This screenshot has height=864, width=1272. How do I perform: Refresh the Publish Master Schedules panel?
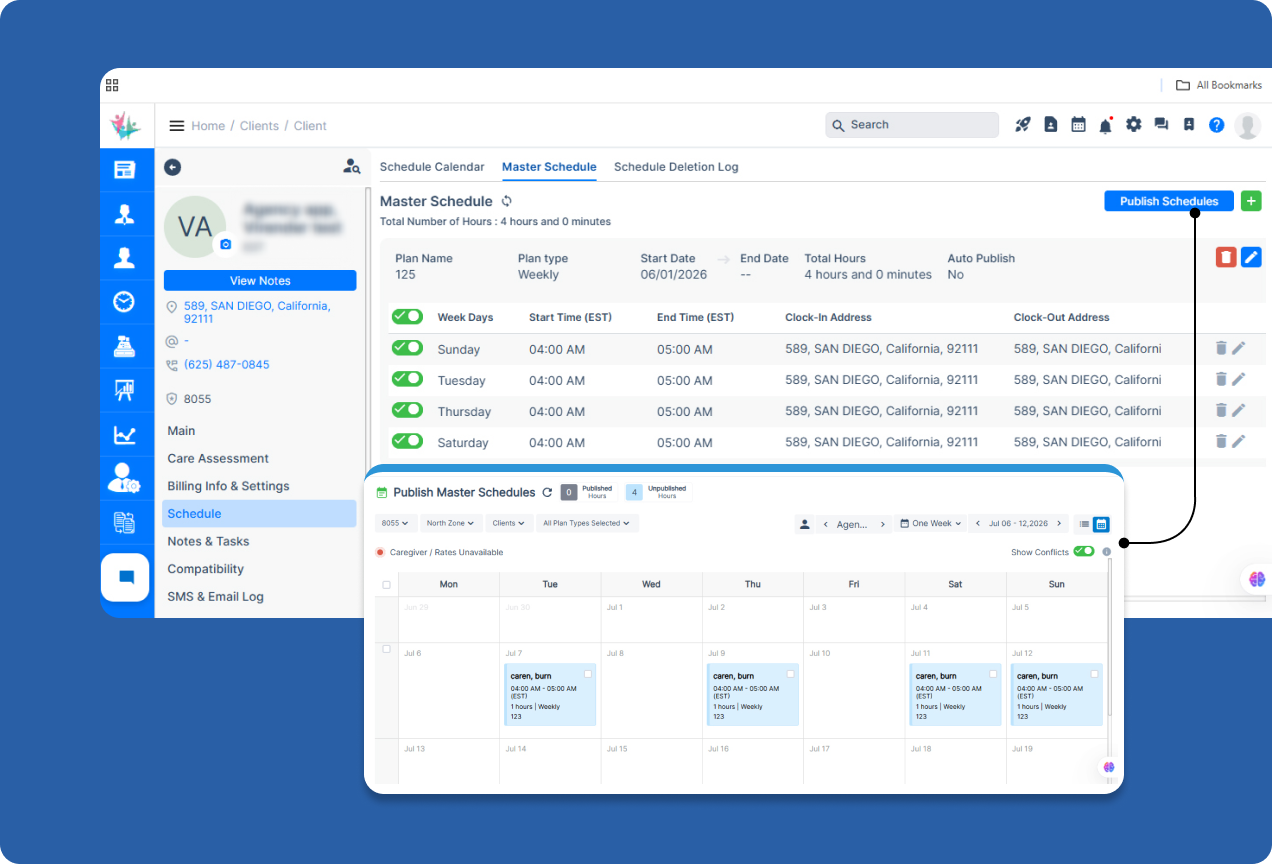[547, 492]
